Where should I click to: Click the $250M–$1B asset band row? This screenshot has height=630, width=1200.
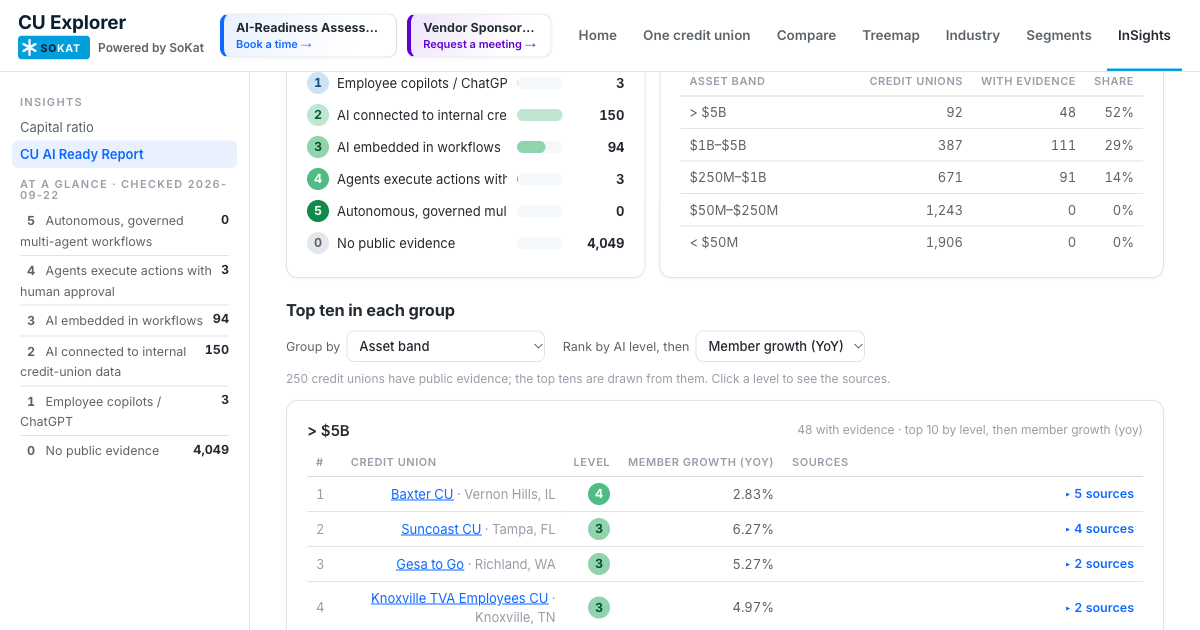click(912, 177)
